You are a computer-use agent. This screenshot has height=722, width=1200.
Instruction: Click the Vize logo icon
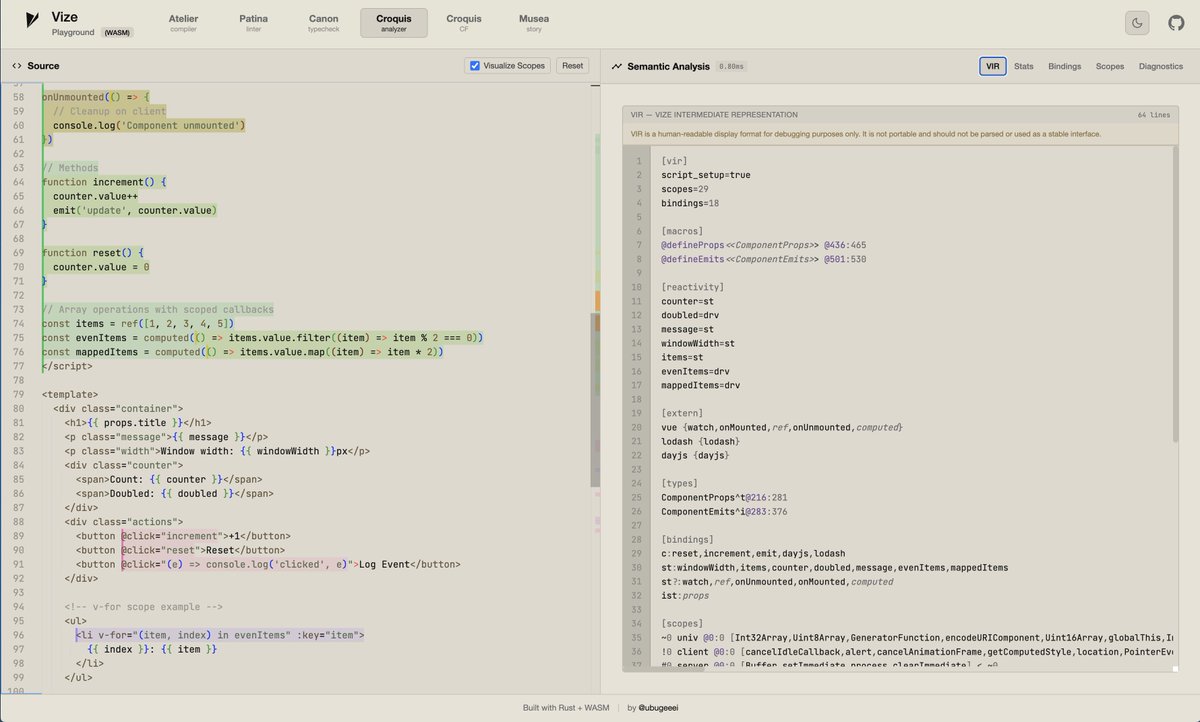(x=33, y=22)
